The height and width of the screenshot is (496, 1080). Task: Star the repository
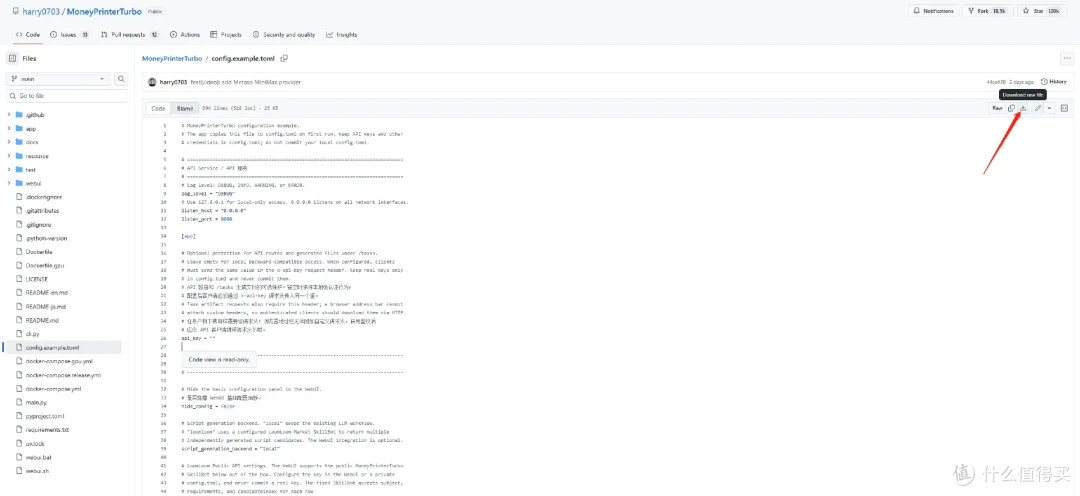coord(1041,11)
